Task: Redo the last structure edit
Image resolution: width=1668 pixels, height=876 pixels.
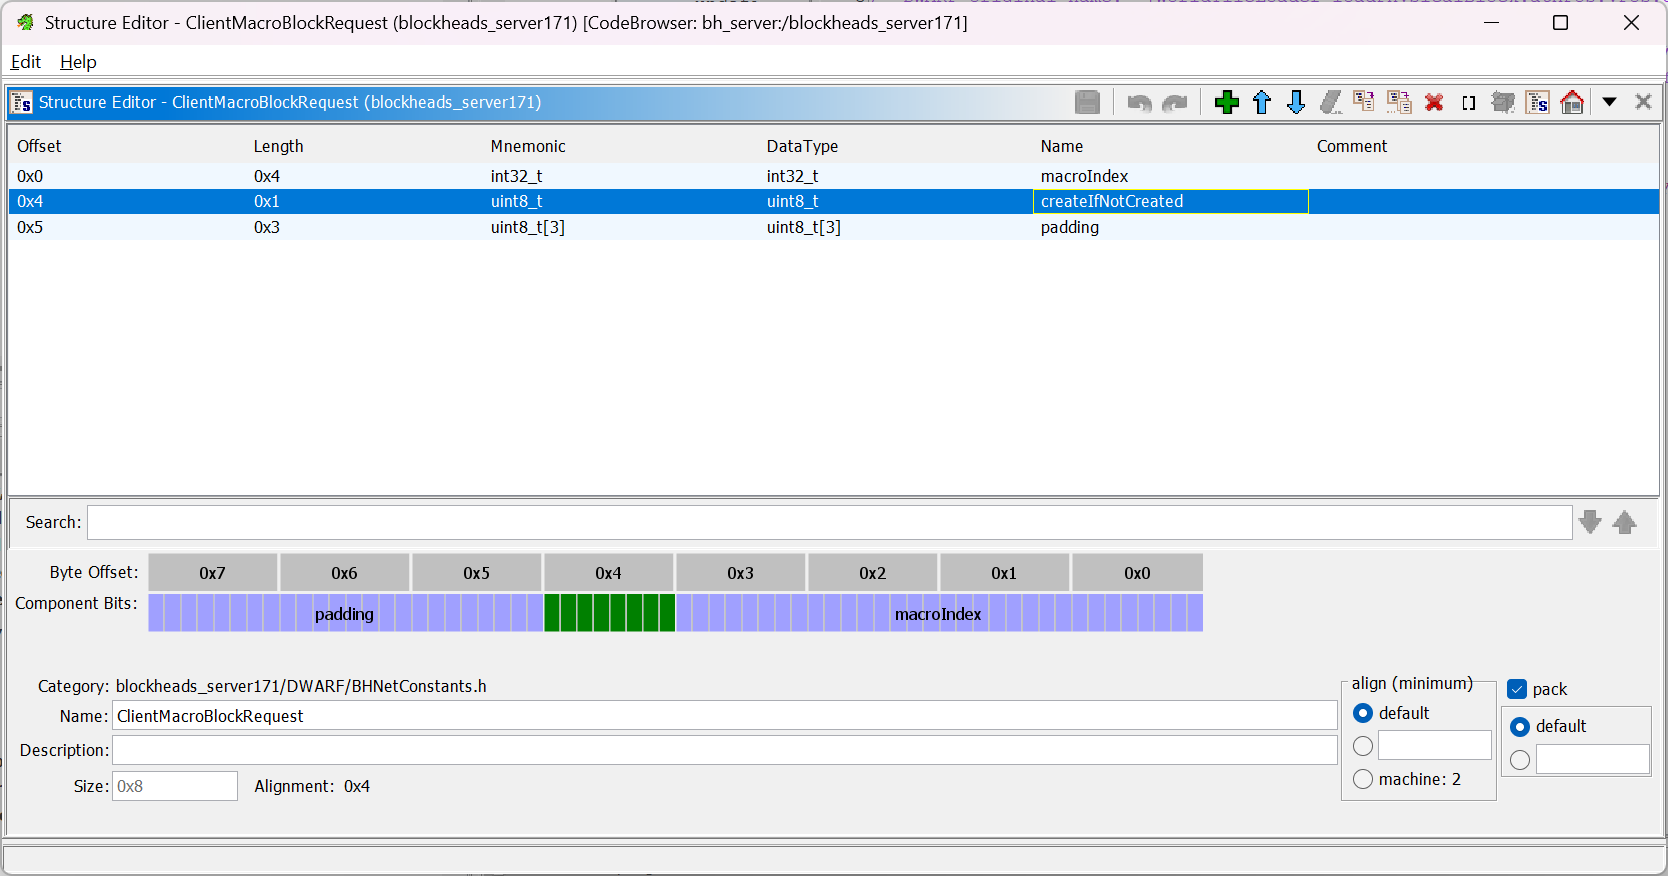Action: click(x=1175, y=102)
